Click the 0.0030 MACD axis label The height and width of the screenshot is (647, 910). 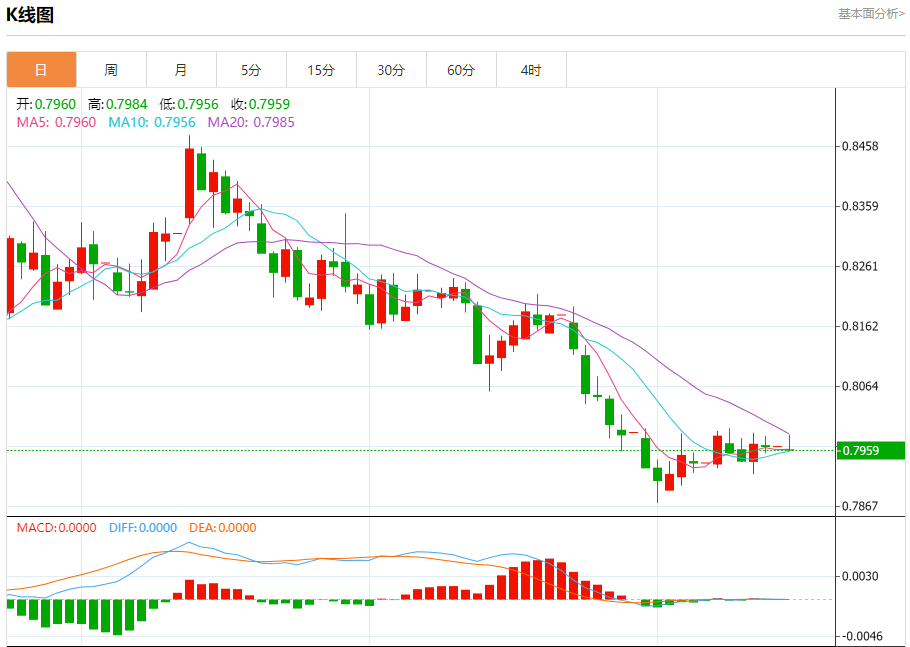[x=860, y=576]
